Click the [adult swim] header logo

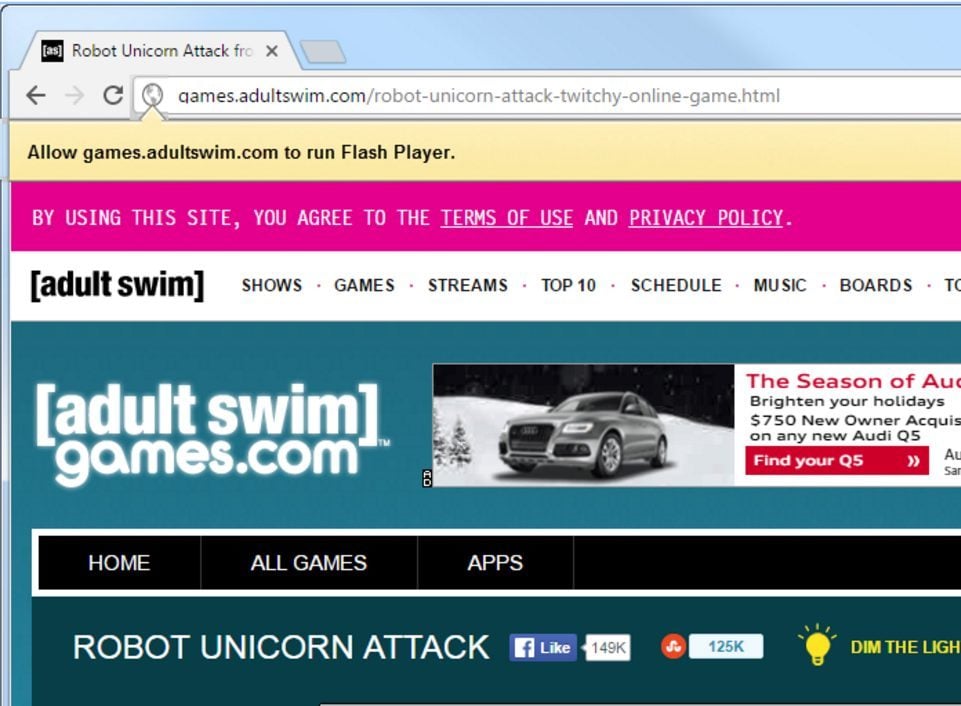[117, 285]
